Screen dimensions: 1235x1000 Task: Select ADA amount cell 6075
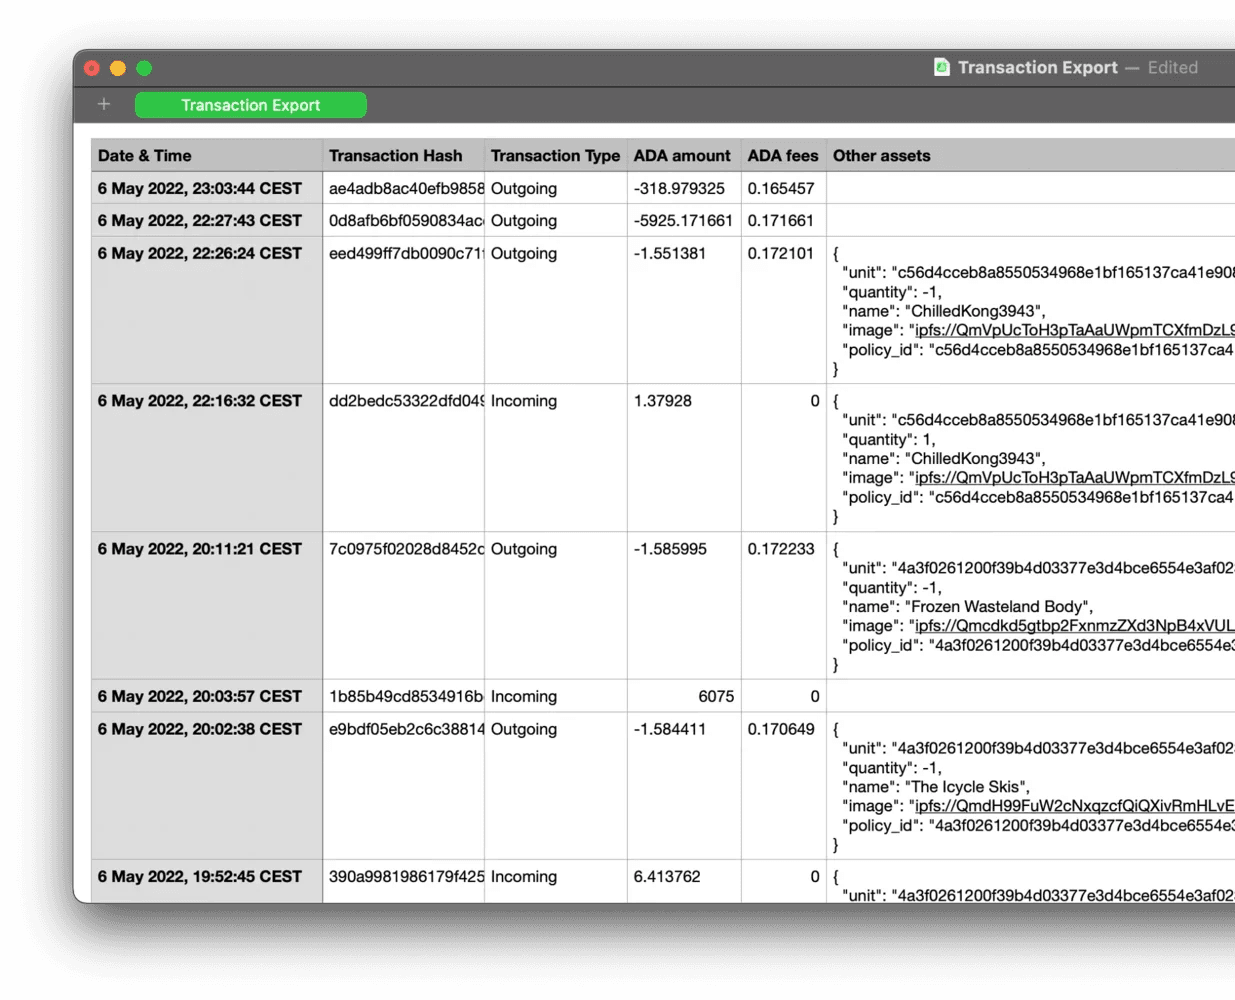click(x=684, y=696)
